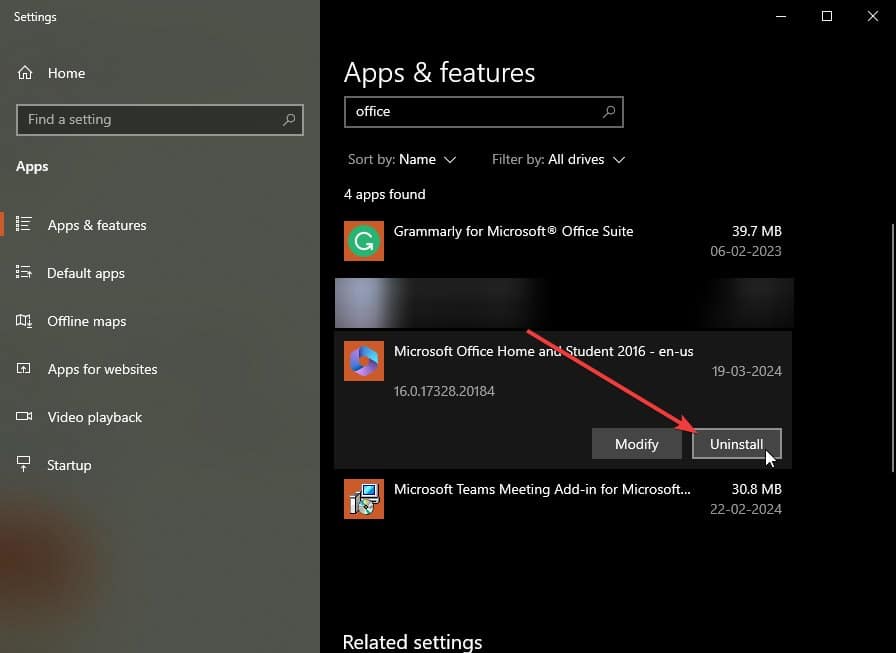
Task: Focus the Find a setting search field
Action: 160,120
